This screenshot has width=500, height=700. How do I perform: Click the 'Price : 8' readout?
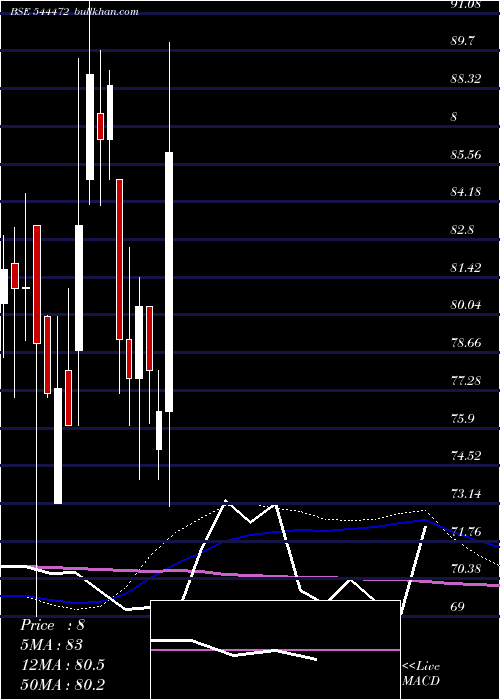[x=52, y=625]
